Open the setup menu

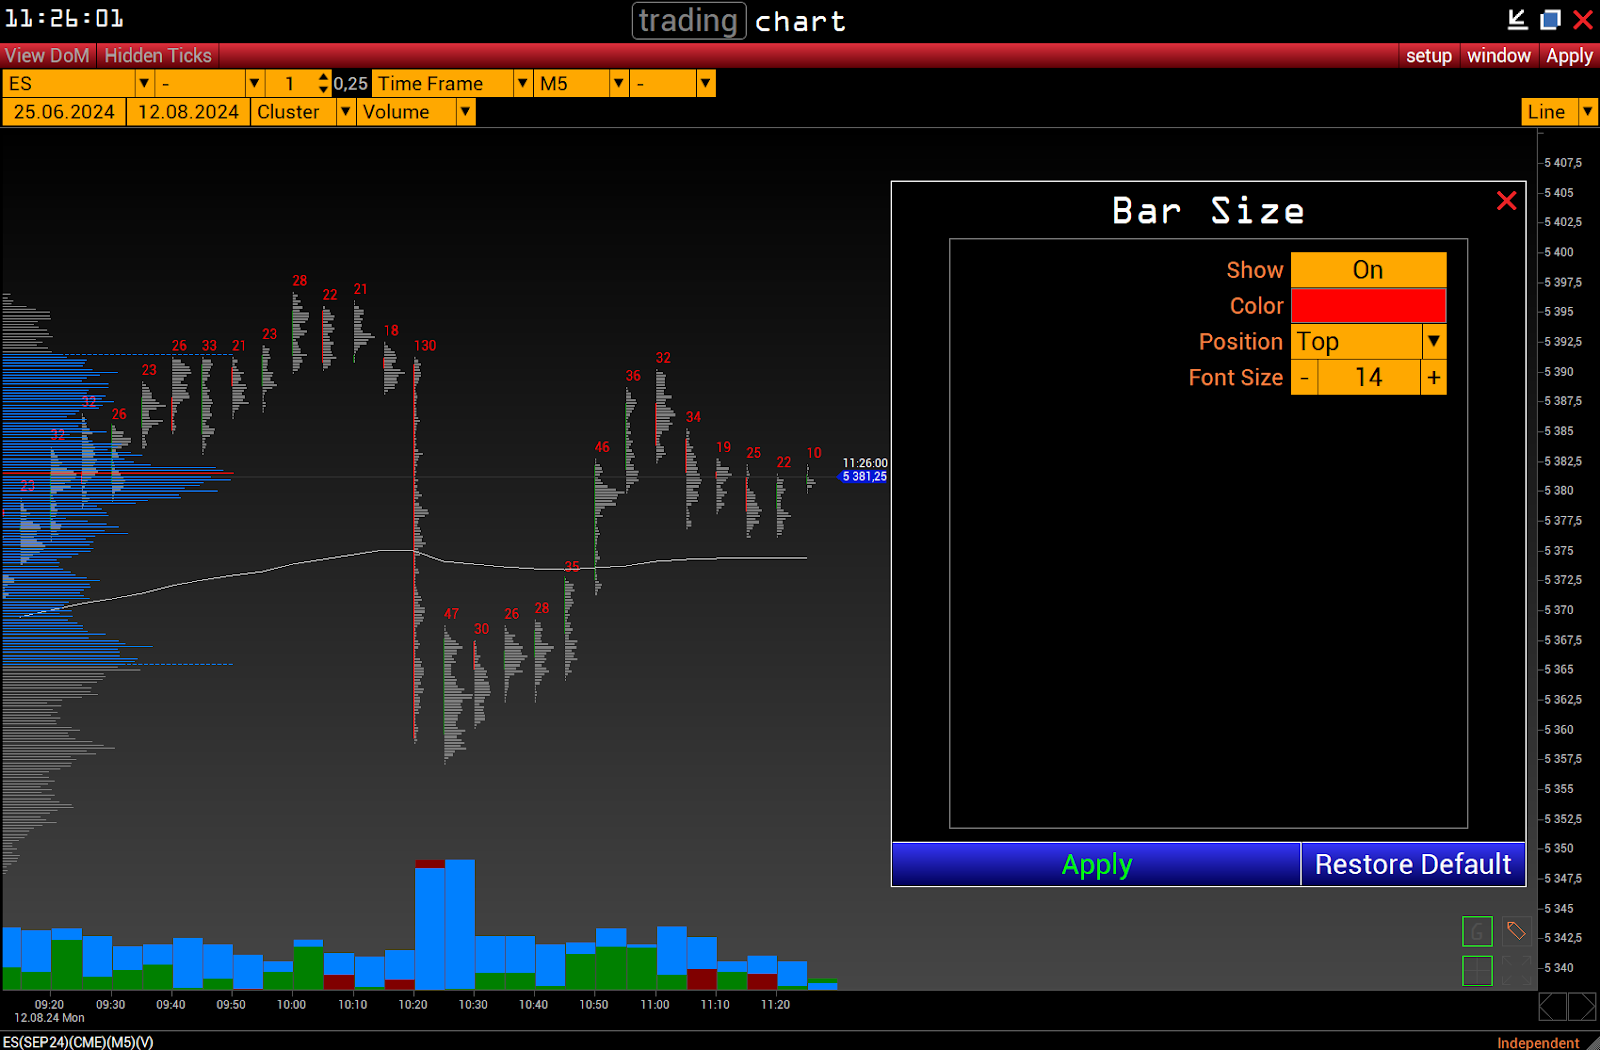coord(1428,56)
